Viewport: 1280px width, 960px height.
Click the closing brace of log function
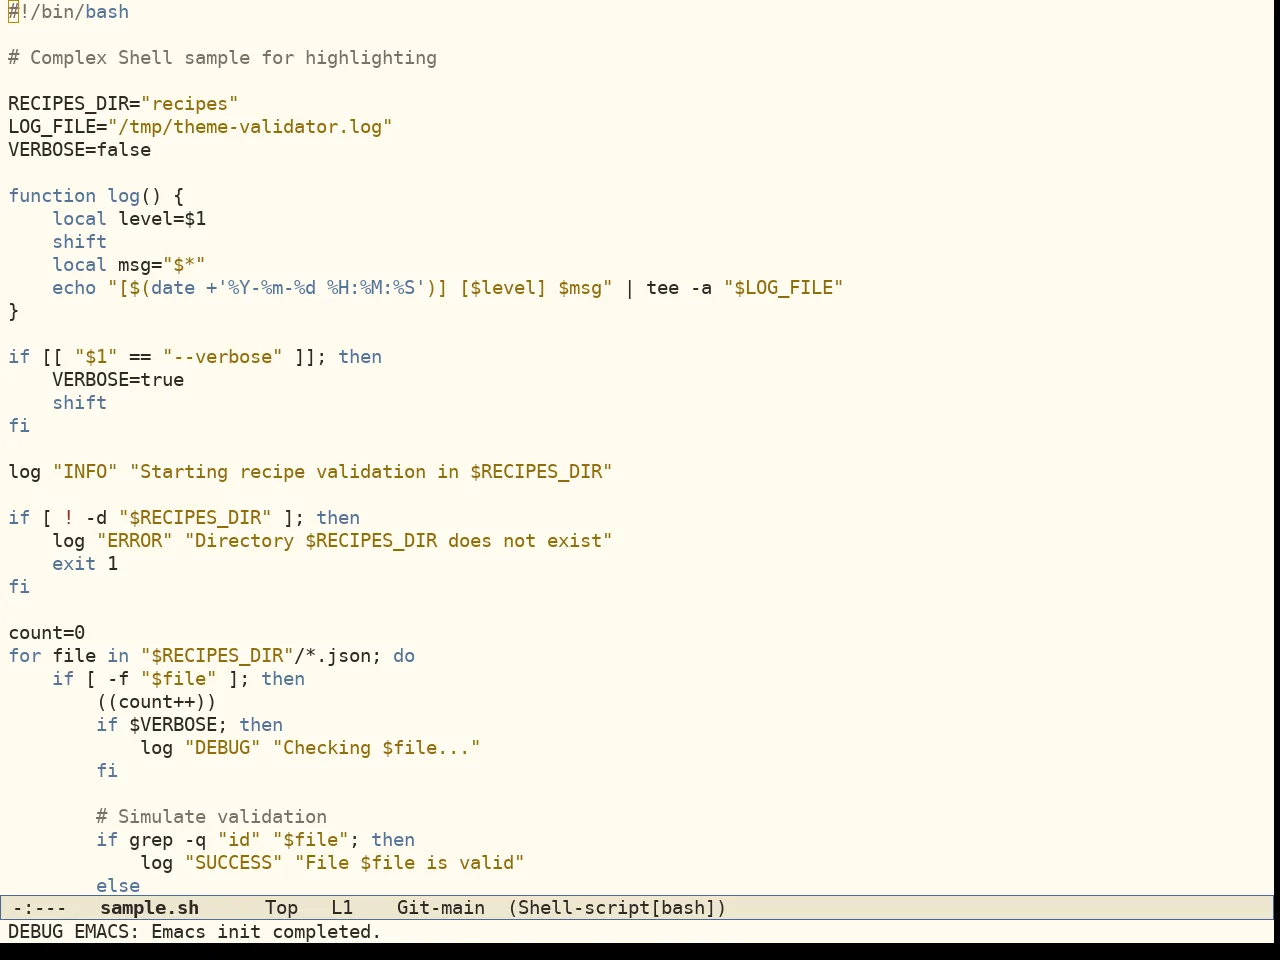click(13, 311)
